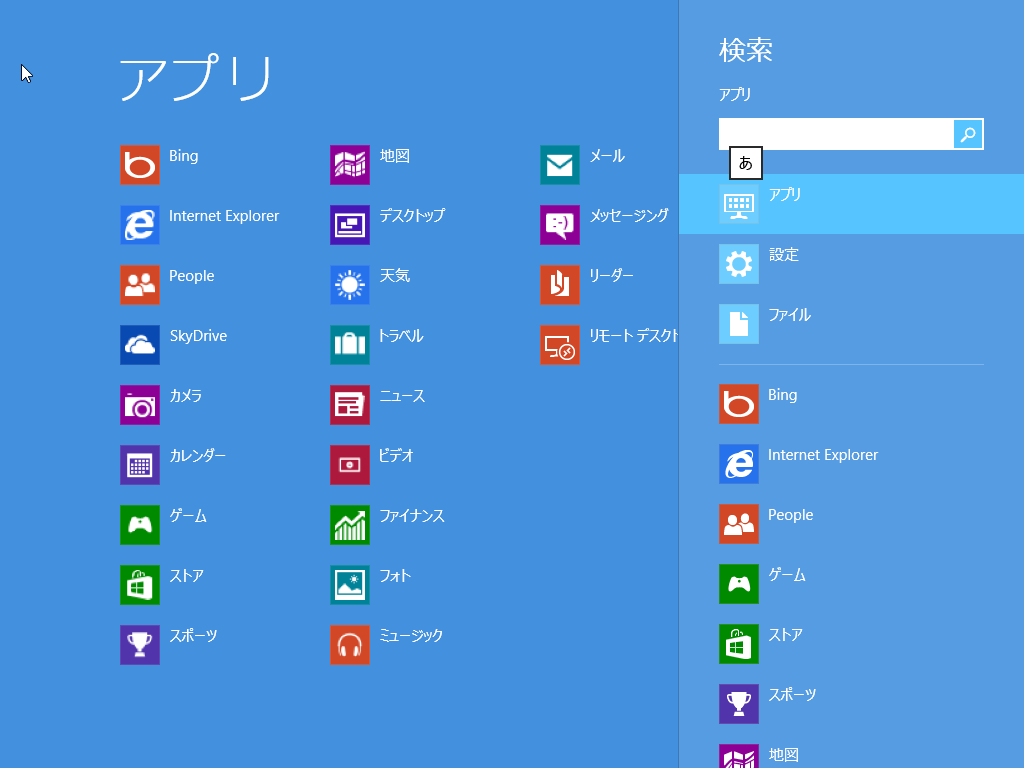This screenshot has height=768, width=1024.
Task: Open the メール app tile
Action: 585,165
